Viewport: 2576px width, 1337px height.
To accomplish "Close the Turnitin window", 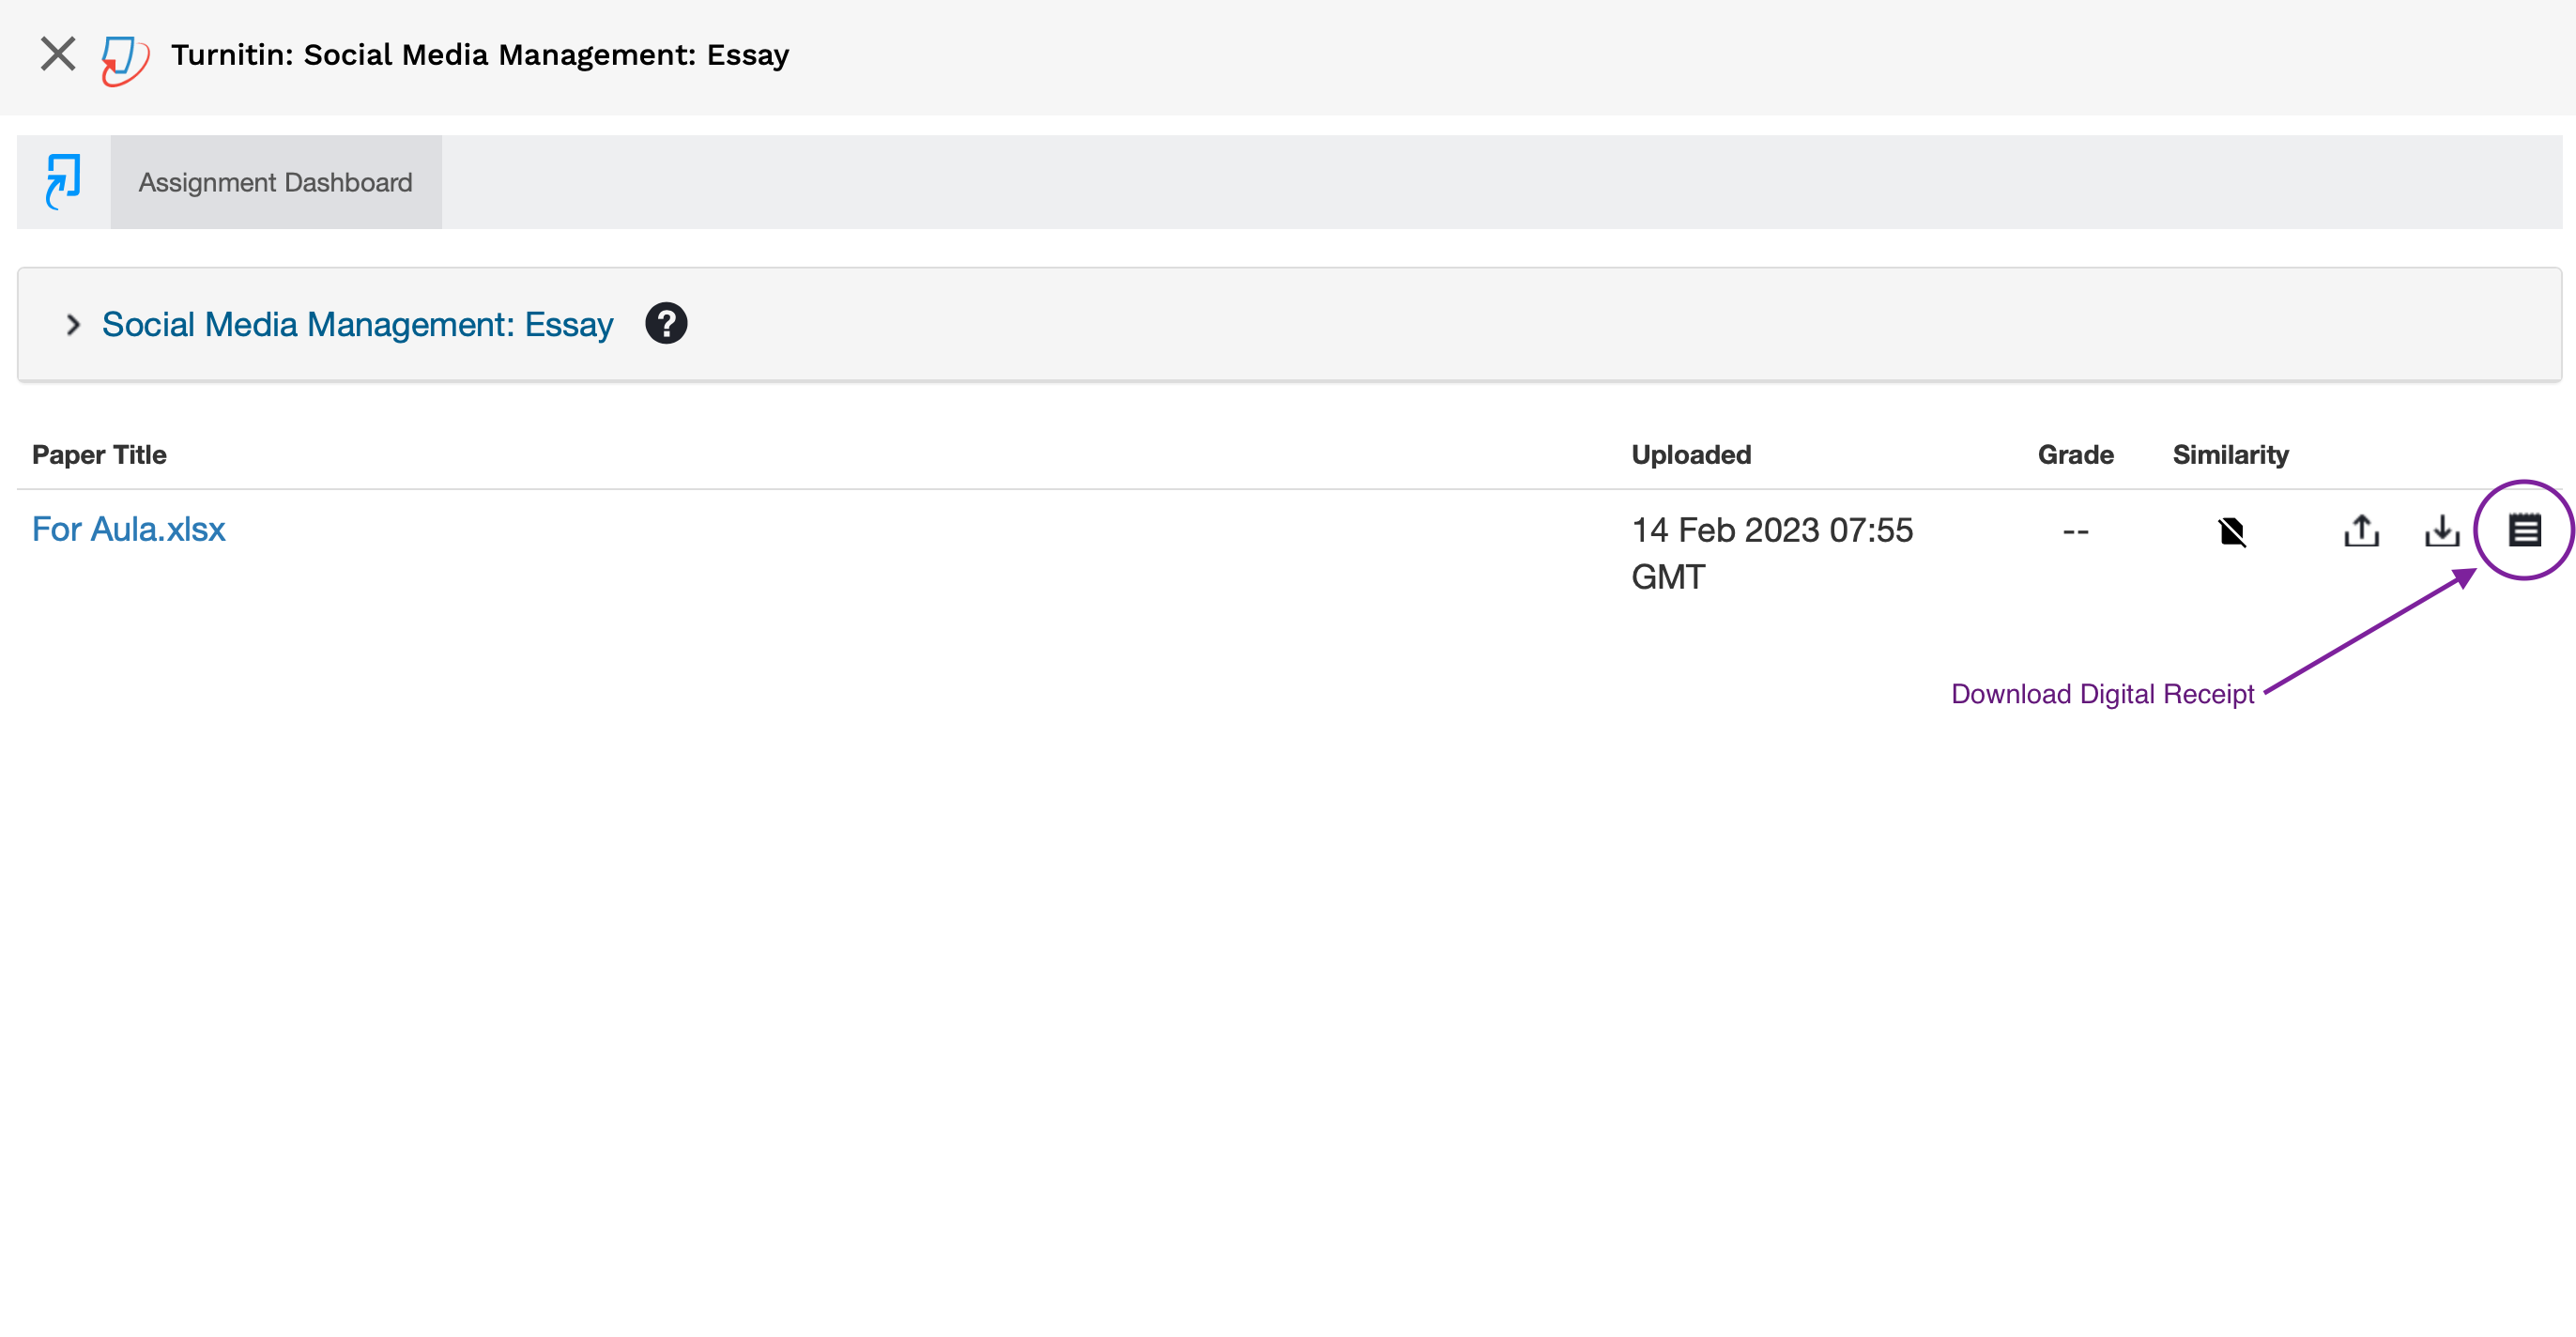I will tap(58, 54).
